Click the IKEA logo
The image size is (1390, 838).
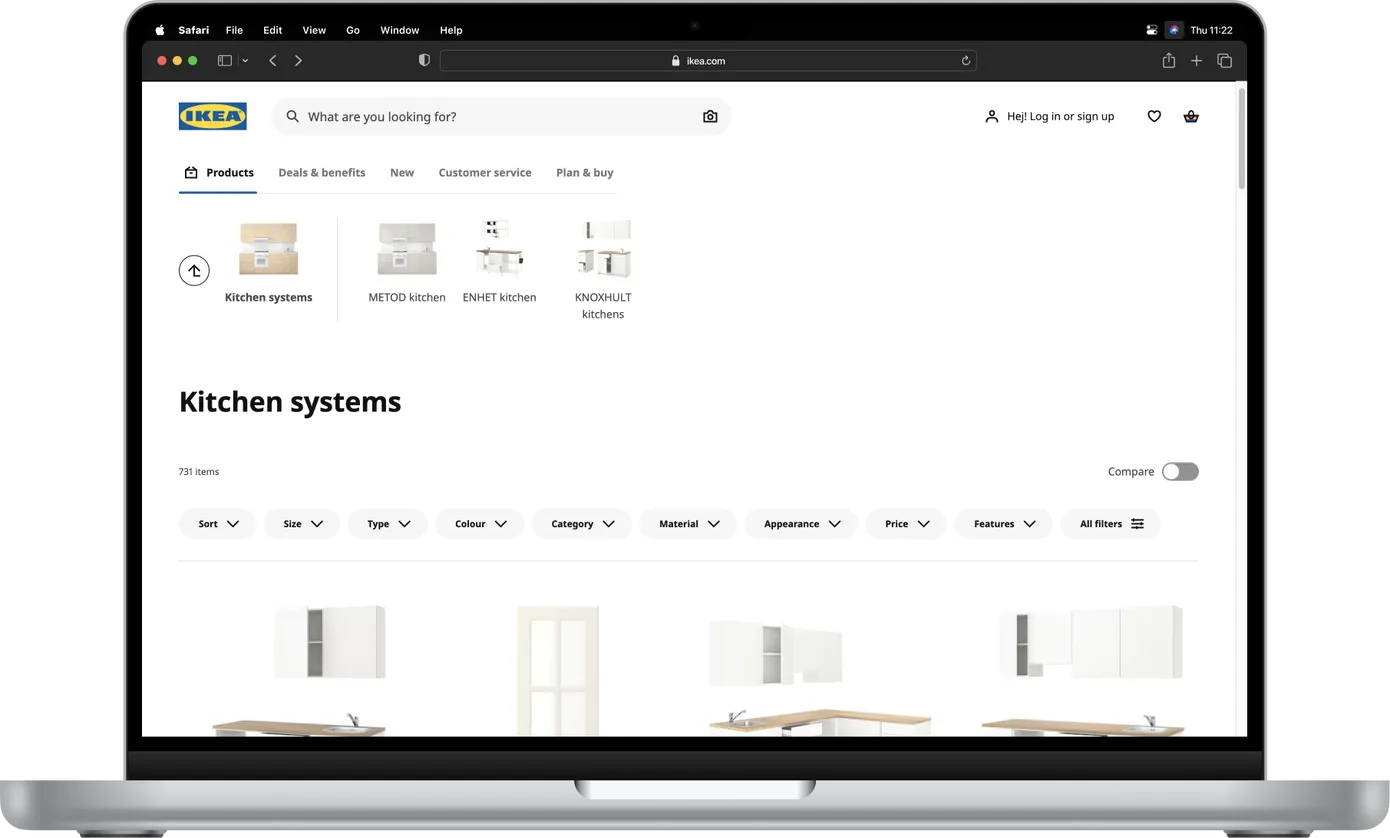[x=212, y=116]
